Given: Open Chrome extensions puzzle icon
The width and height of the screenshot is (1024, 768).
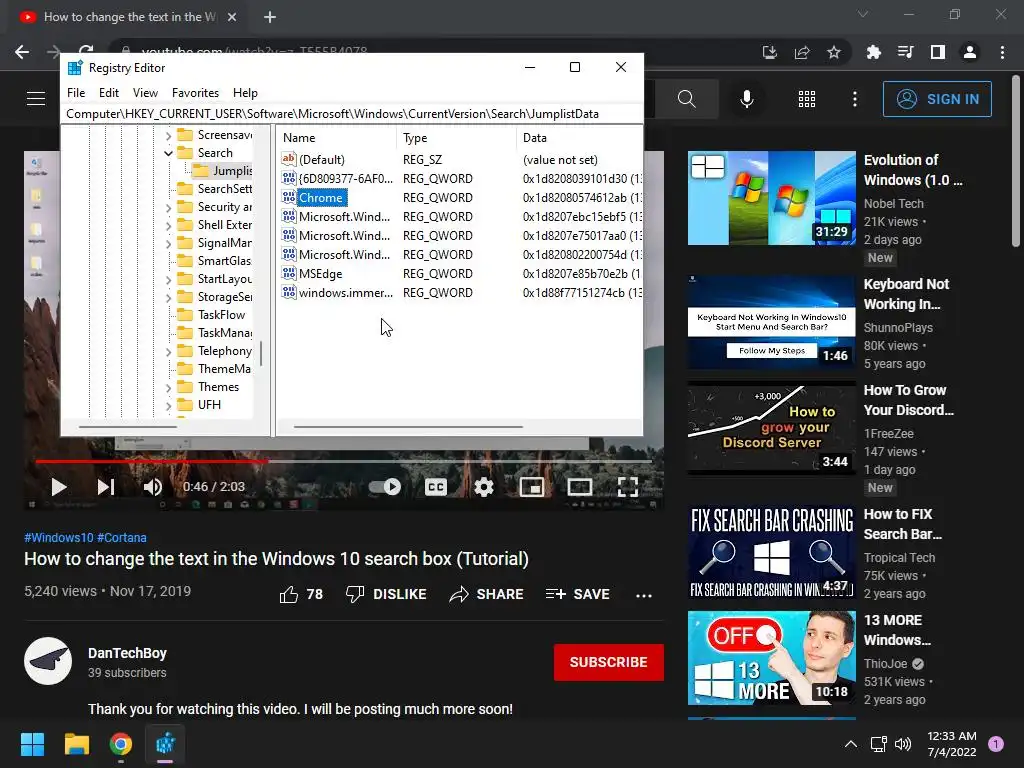Looking at the screenshot, I should [873, 52].
